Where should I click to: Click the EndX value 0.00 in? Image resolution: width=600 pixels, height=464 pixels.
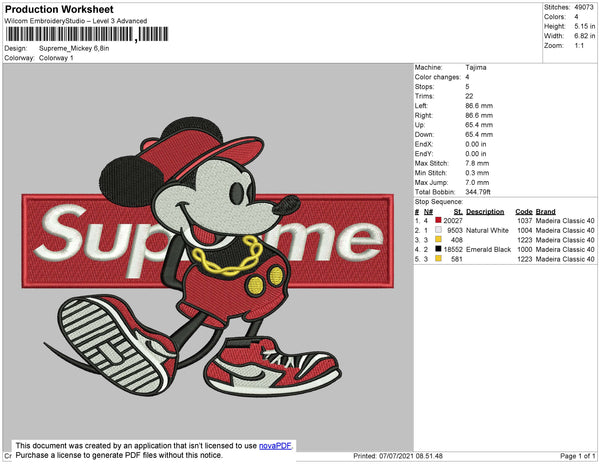(476, 144)
